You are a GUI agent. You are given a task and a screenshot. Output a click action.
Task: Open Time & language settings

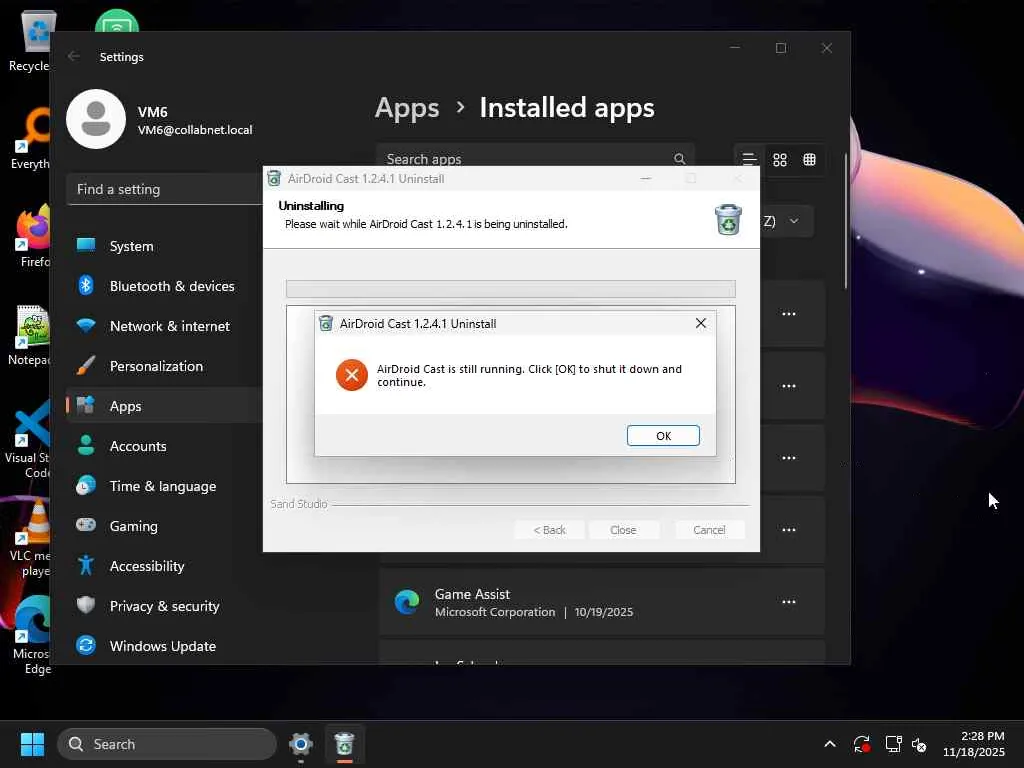[x=165, y=486]
